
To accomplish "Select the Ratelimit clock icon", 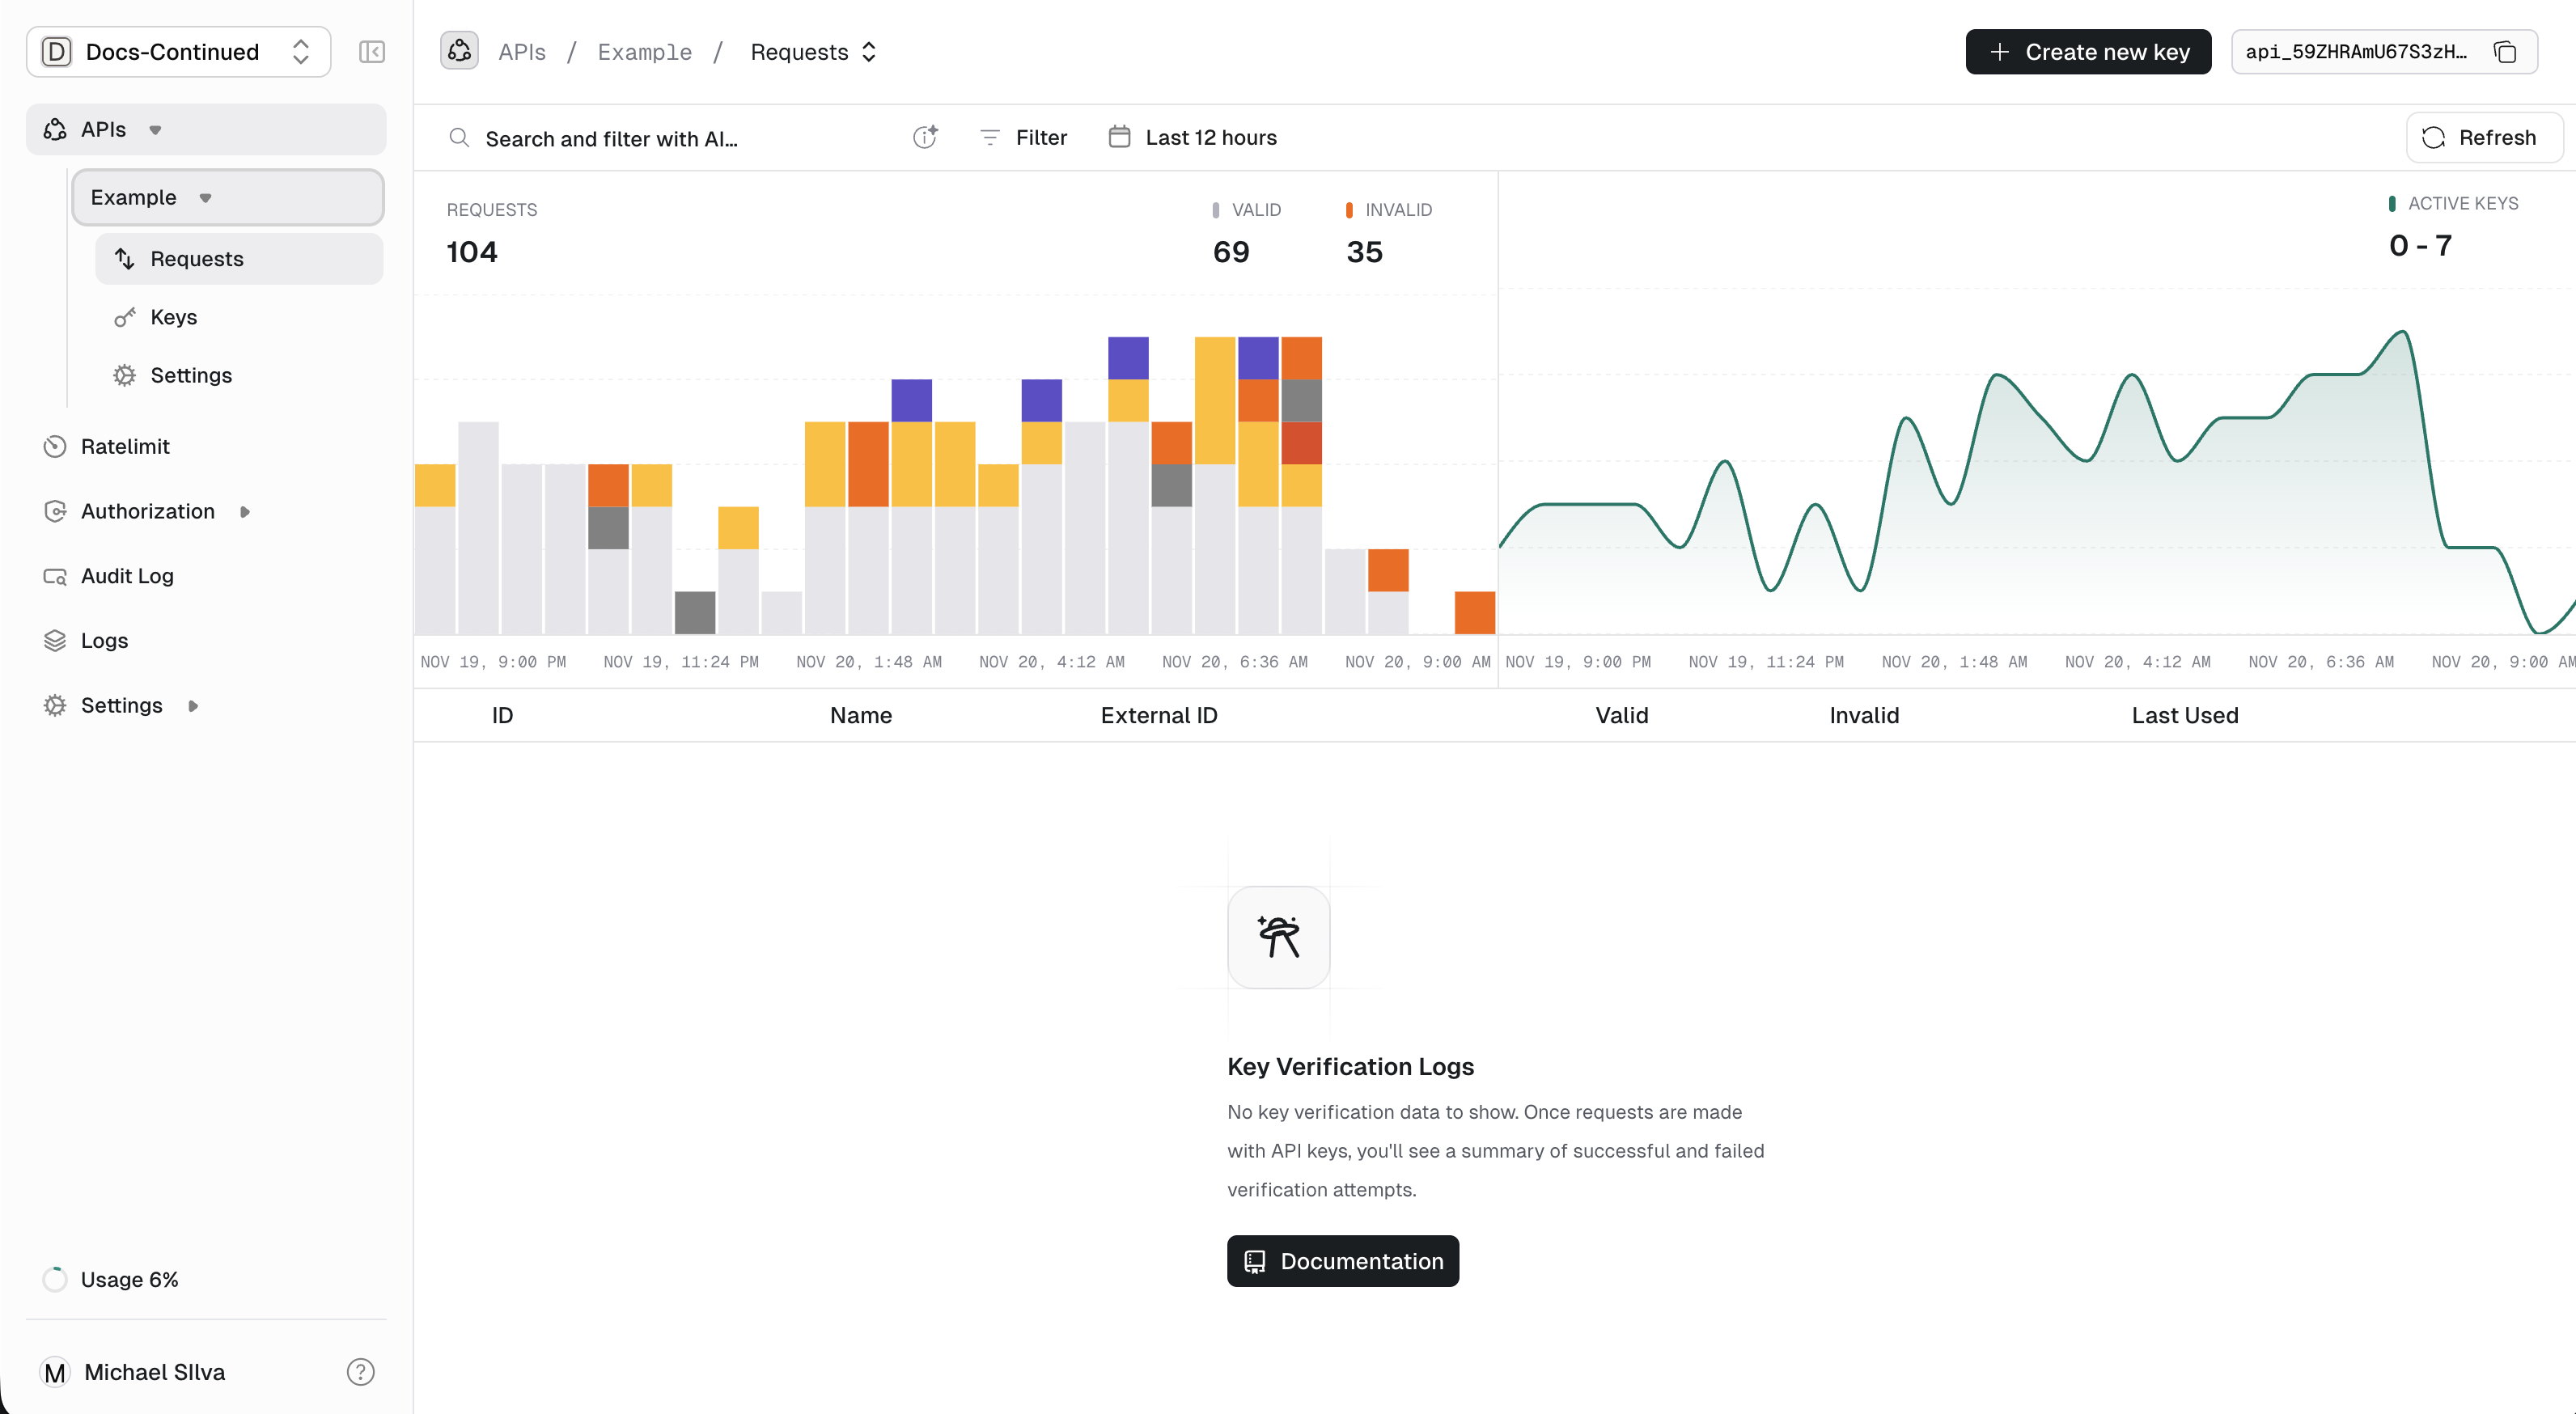I will click(x=55, y=446).
